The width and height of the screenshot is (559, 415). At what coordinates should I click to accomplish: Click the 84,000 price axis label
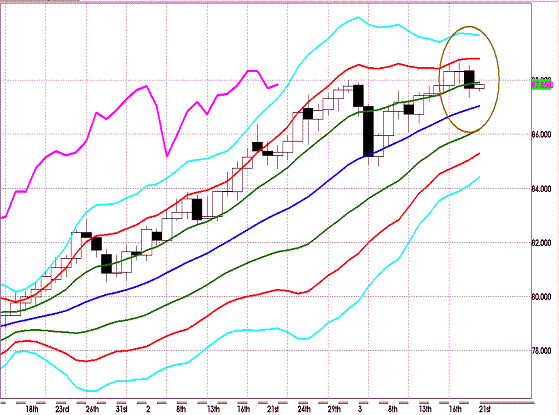point(541,189)
